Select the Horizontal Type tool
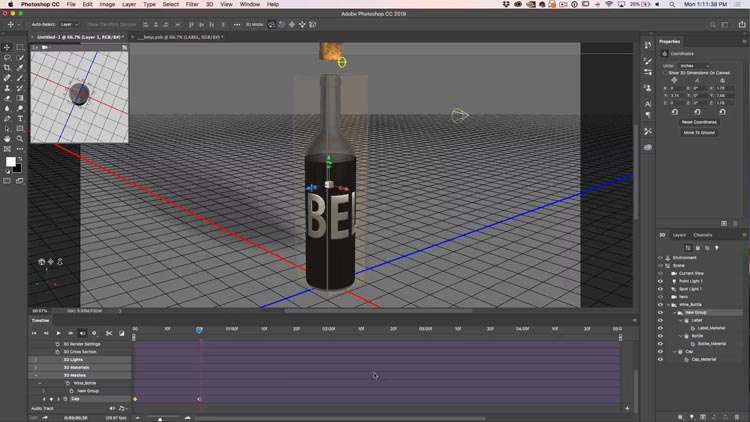Screen dimensions: 750x422 (x=20, y=118)
